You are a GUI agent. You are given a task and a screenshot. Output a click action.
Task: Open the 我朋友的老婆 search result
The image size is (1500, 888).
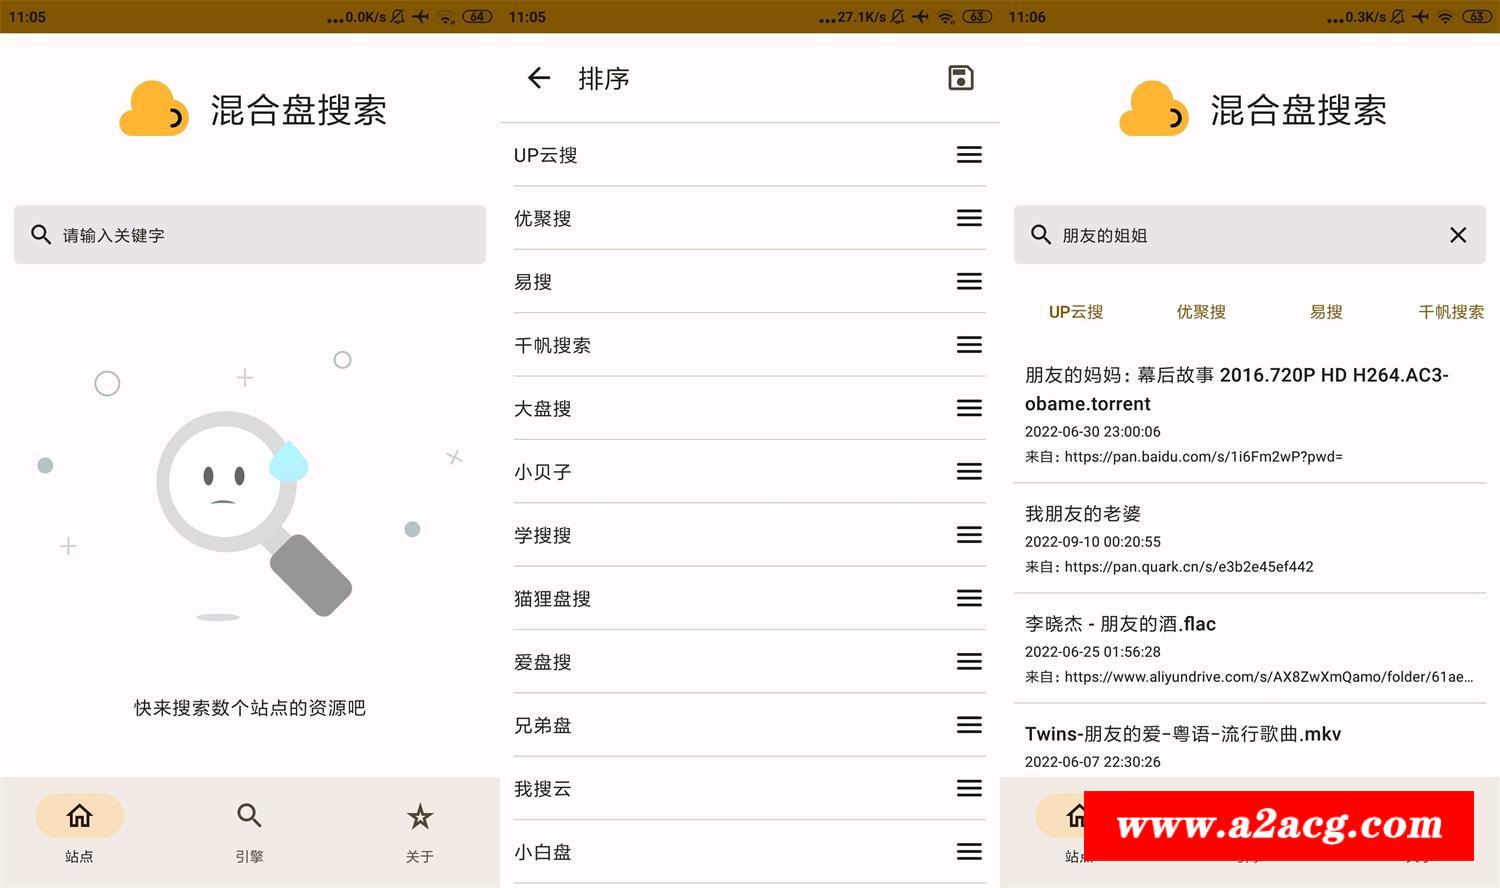tap(1250, 538)
